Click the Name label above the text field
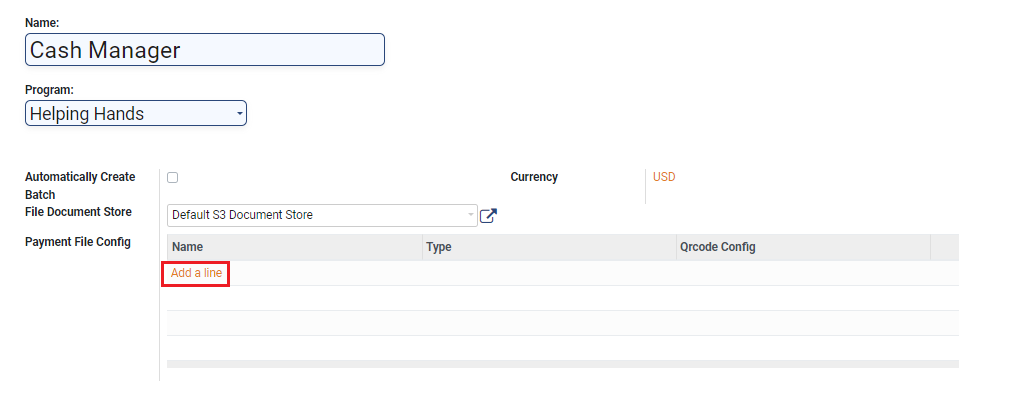The height and width of the screenshot is (407, 1015). point(41,21)
